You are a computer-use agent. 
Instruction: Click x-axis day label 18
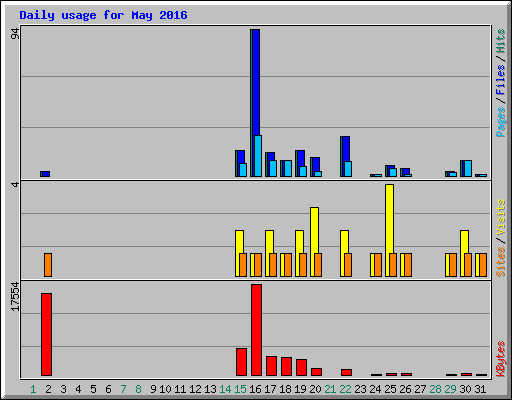point(285,389)
